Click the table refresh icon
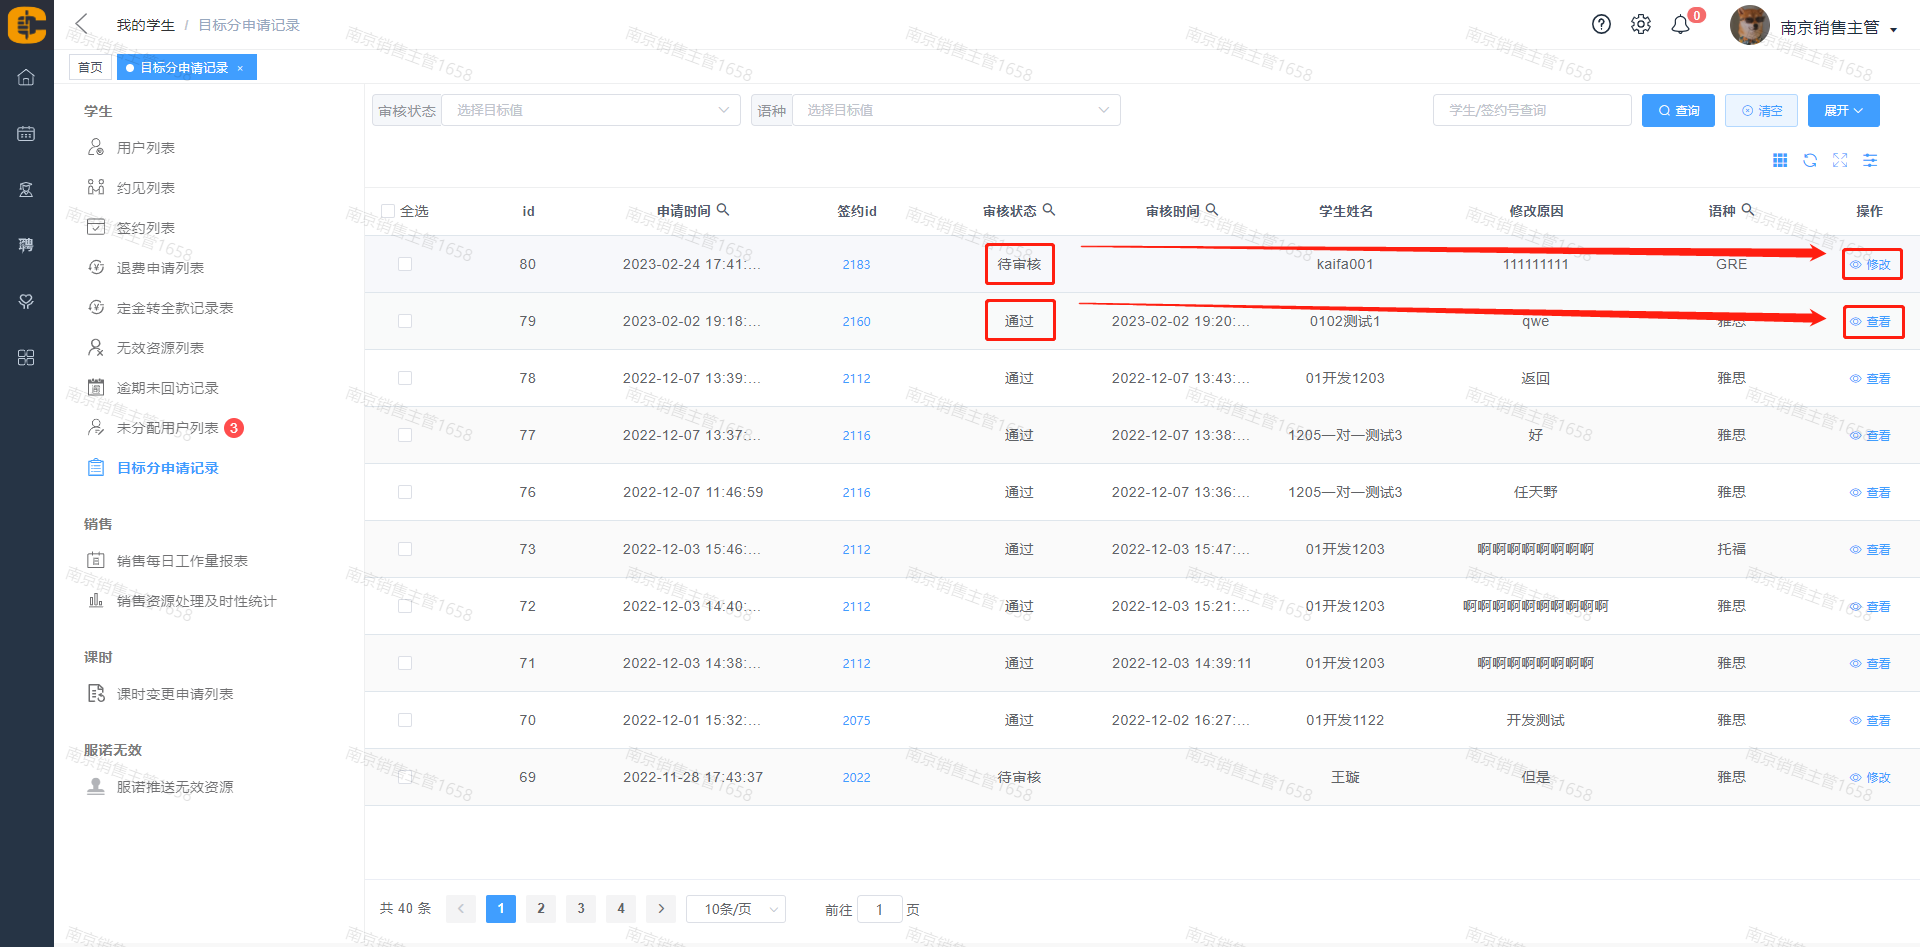 1810,160
